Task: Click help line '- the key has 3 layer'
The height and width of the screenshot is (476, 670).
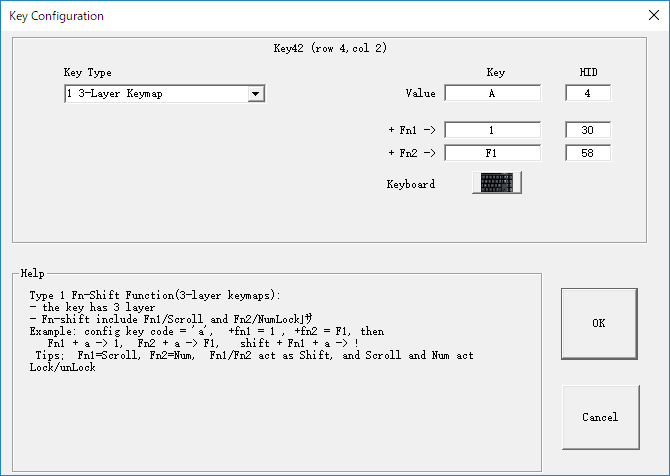Action: tap(92, 307)
